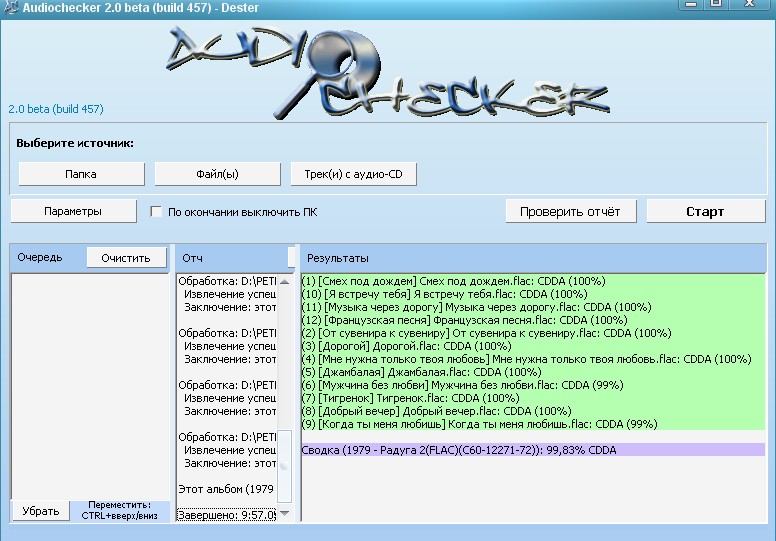Click the Очередь panel header
Screen dimensions: 776x541
40,257
